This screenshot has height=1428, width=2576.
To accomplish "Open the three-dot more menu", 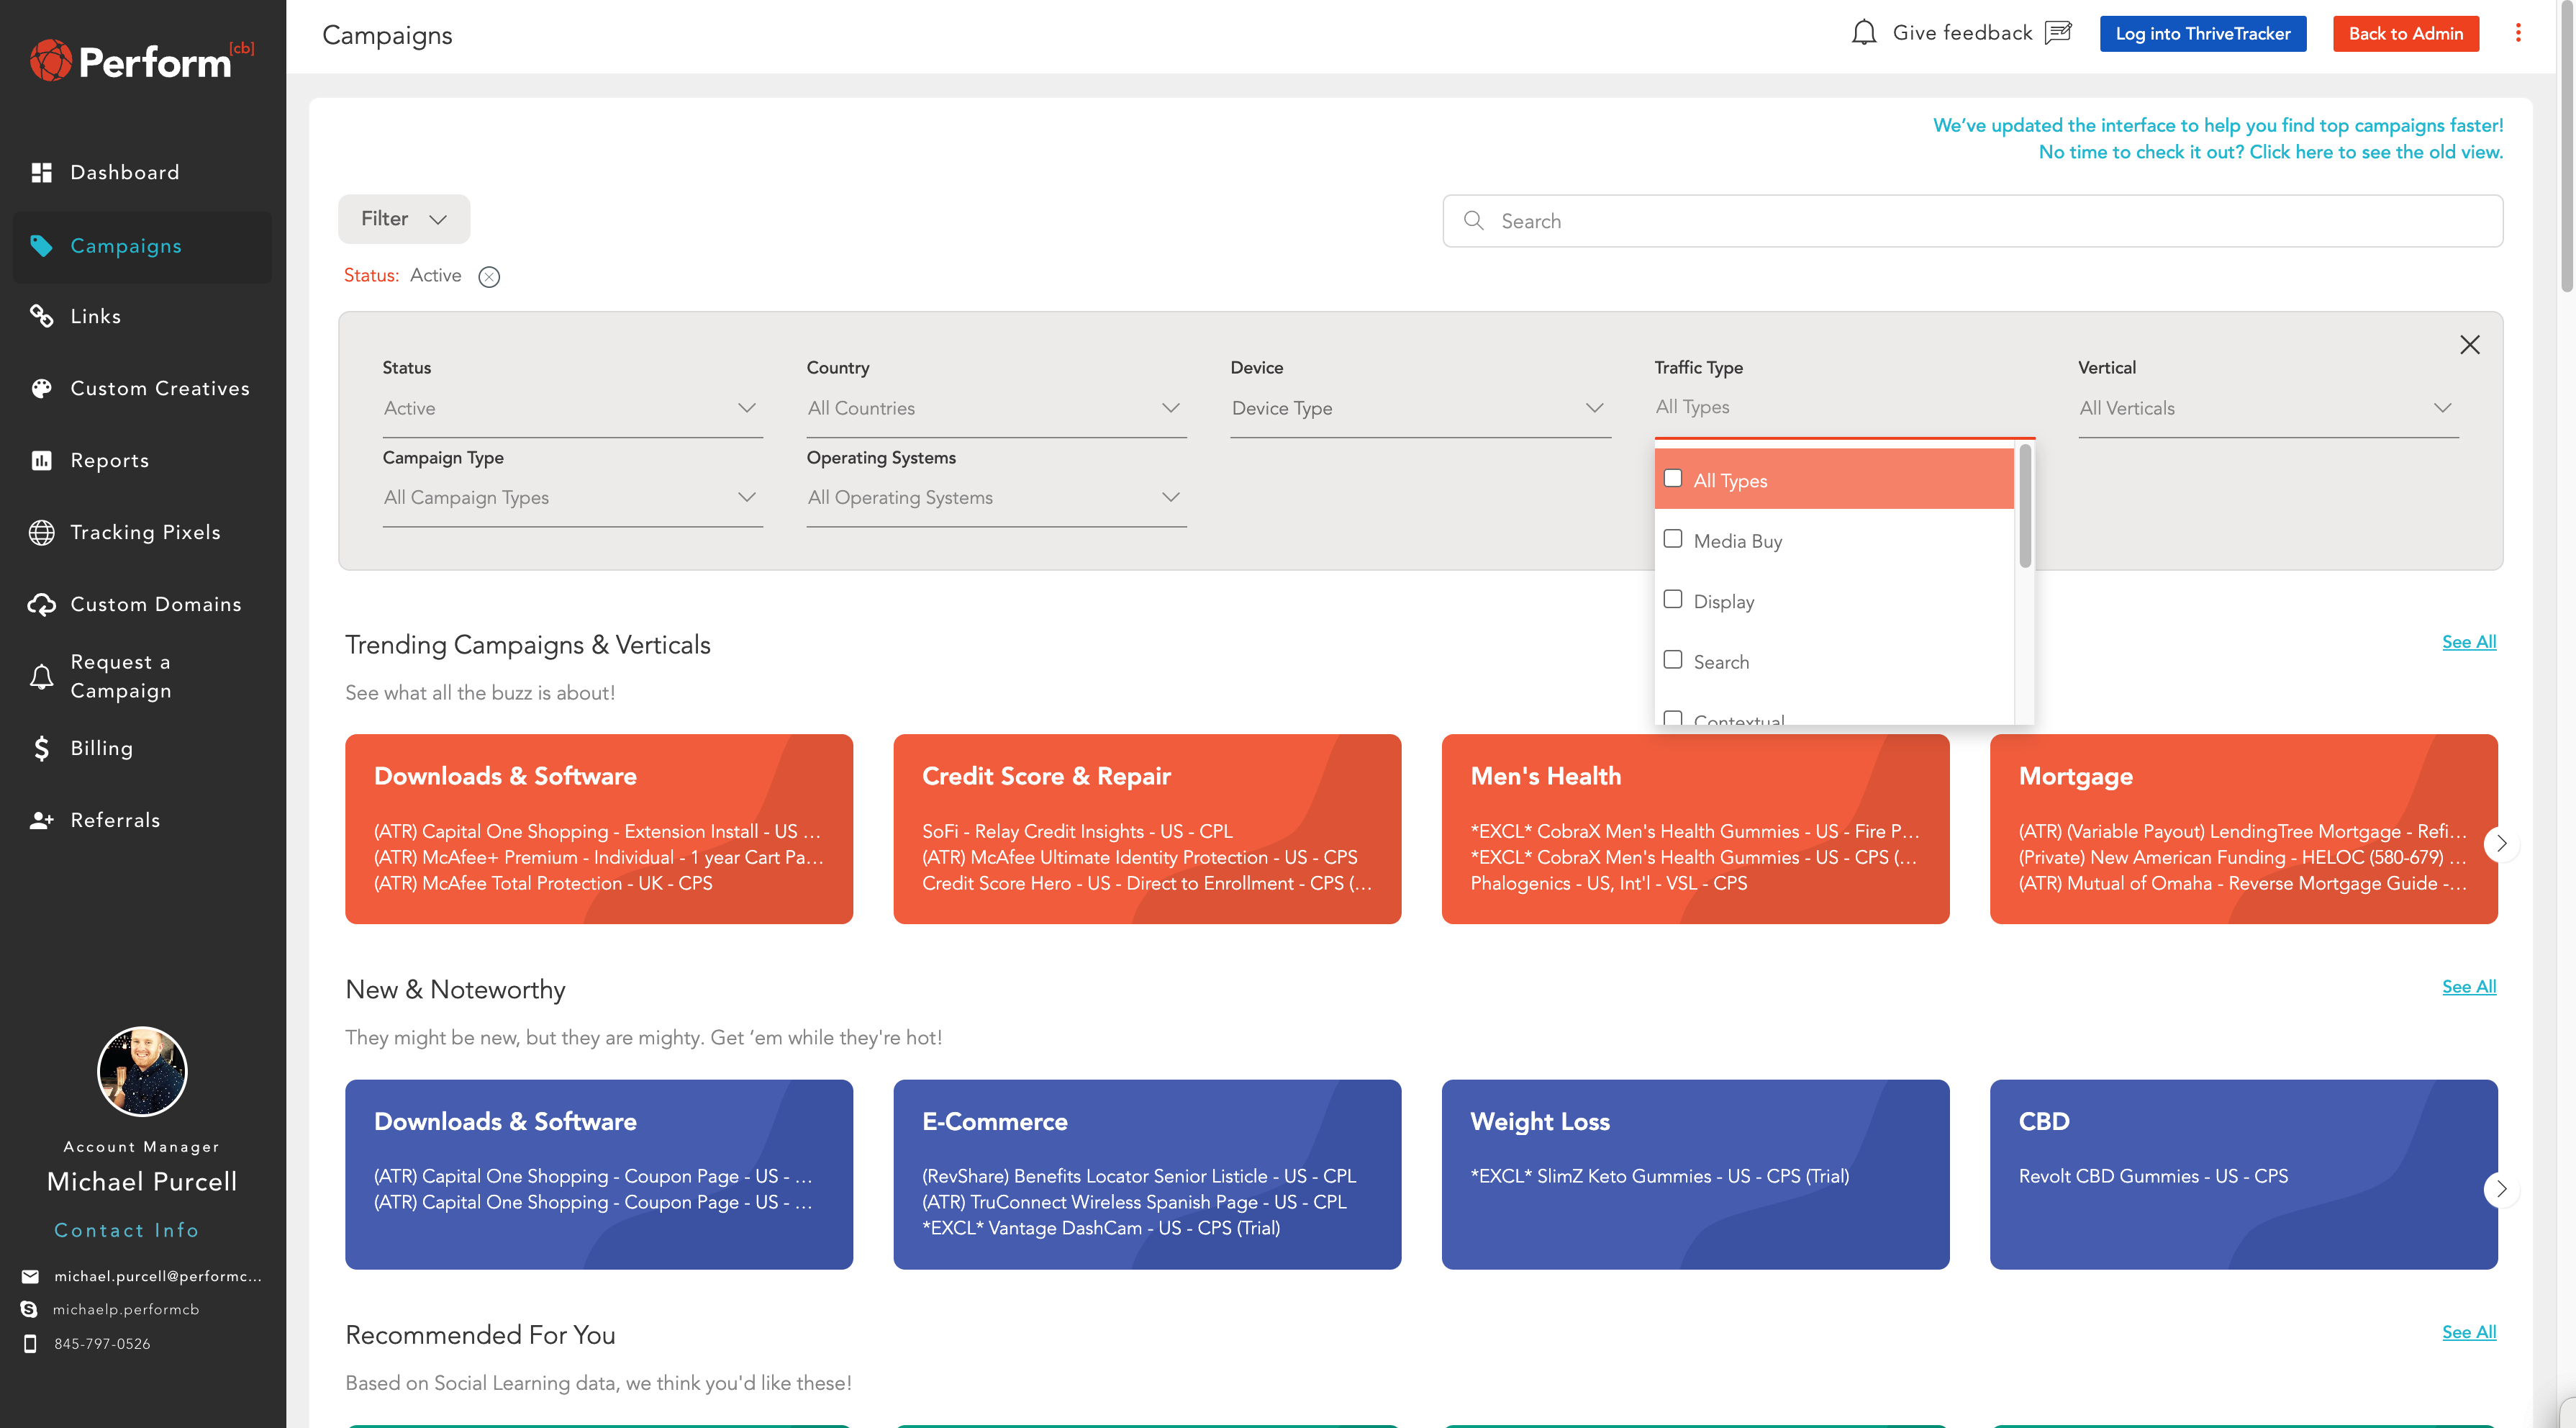I will (2518, 33).
